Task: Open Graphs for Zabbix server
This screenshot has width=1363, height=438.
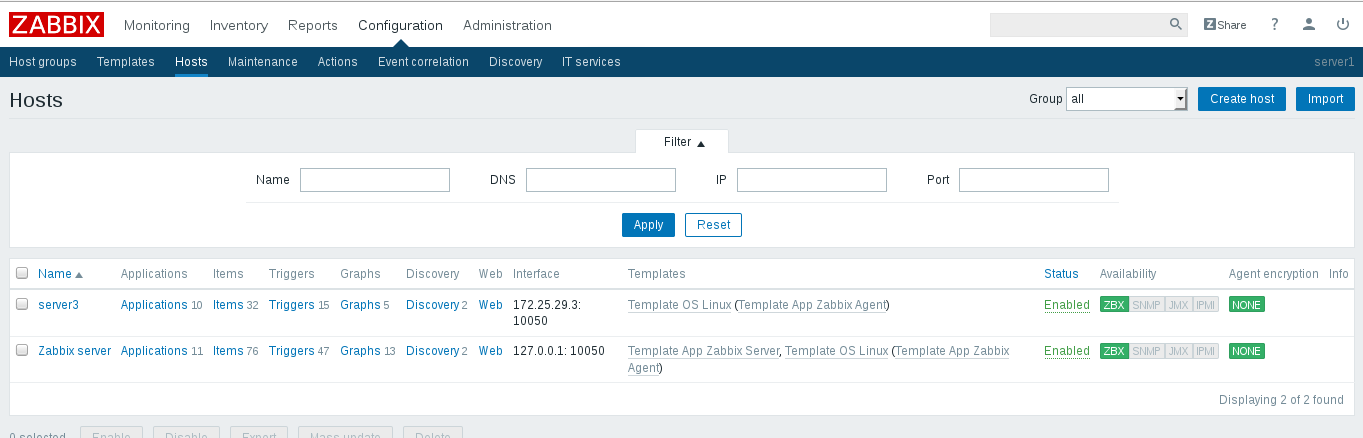Action: pos(360,351)
